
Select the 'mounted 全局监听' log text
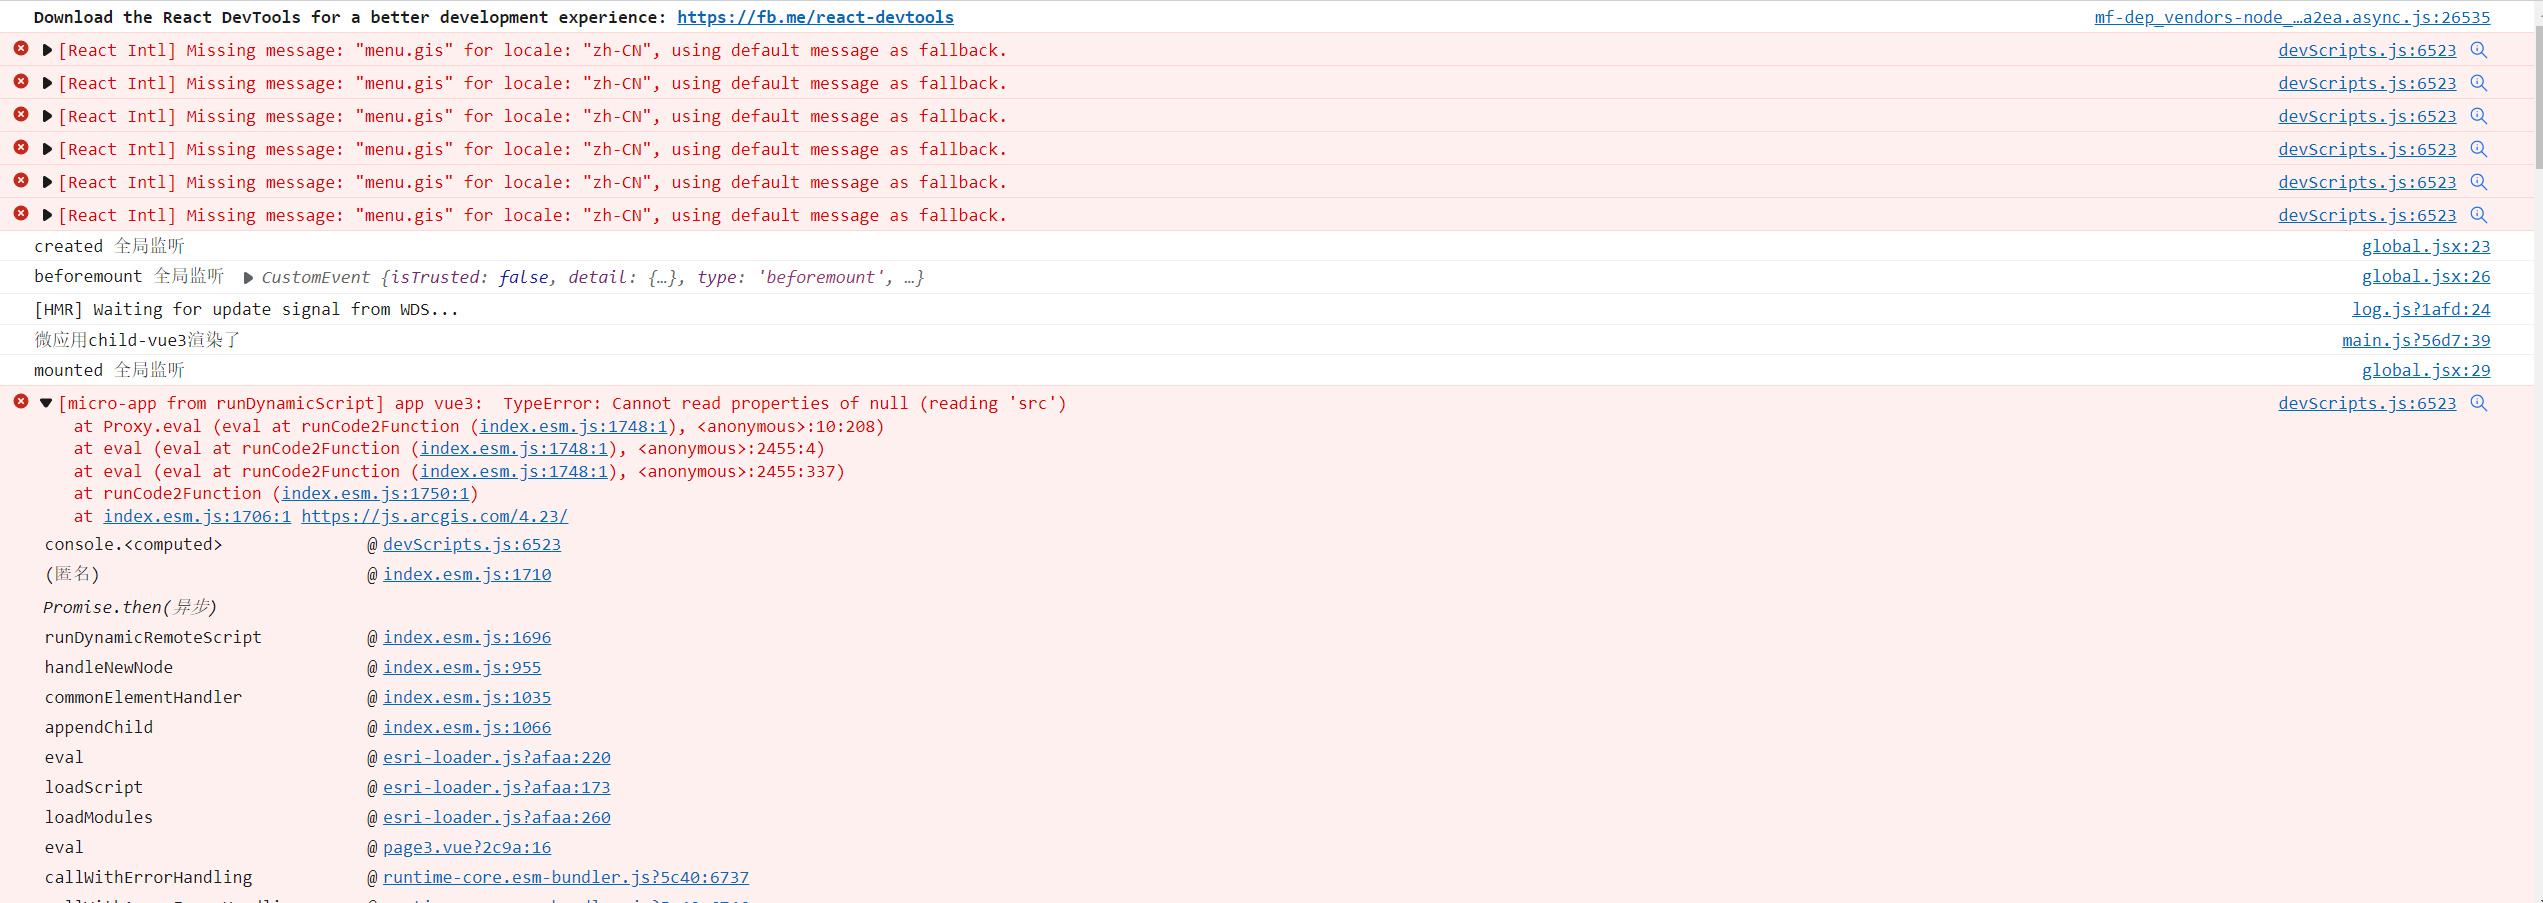click(x=109, y=370)
